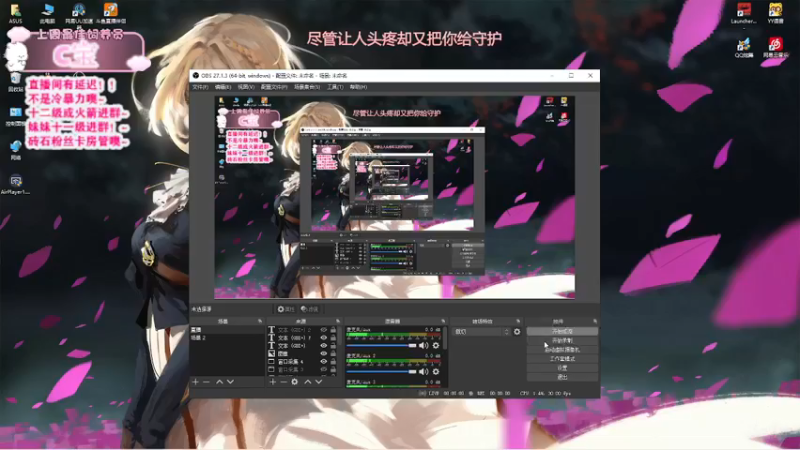The height and width of the screenshot is (450, 800).
Task: Open 设置 in controls panel
Action: [x=562, y=368]
